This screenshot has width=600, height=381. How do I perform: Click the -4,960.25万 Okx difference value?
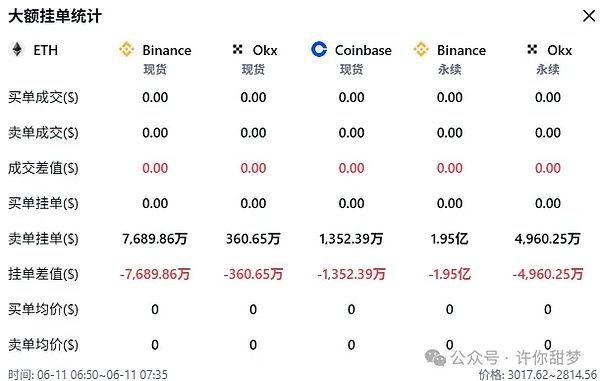pyautogui.click(x=548, y=274)
